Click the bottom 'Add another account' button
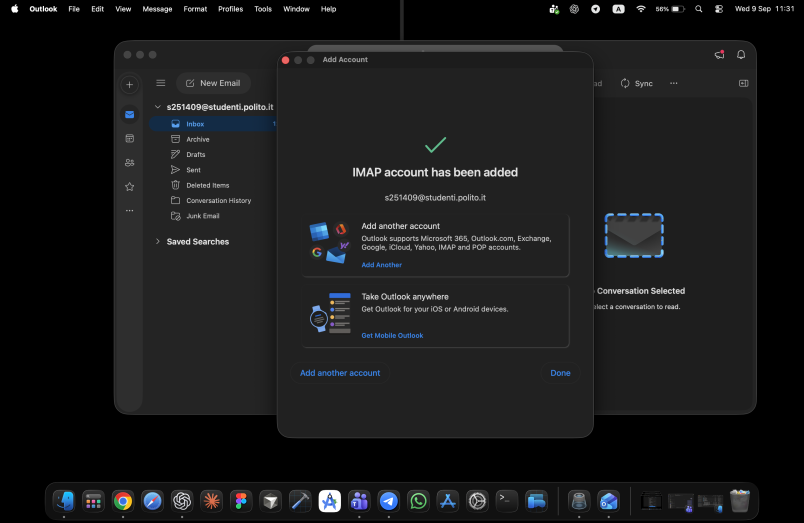804x523 pixels. pyautogui.click(x=340, y=373)
